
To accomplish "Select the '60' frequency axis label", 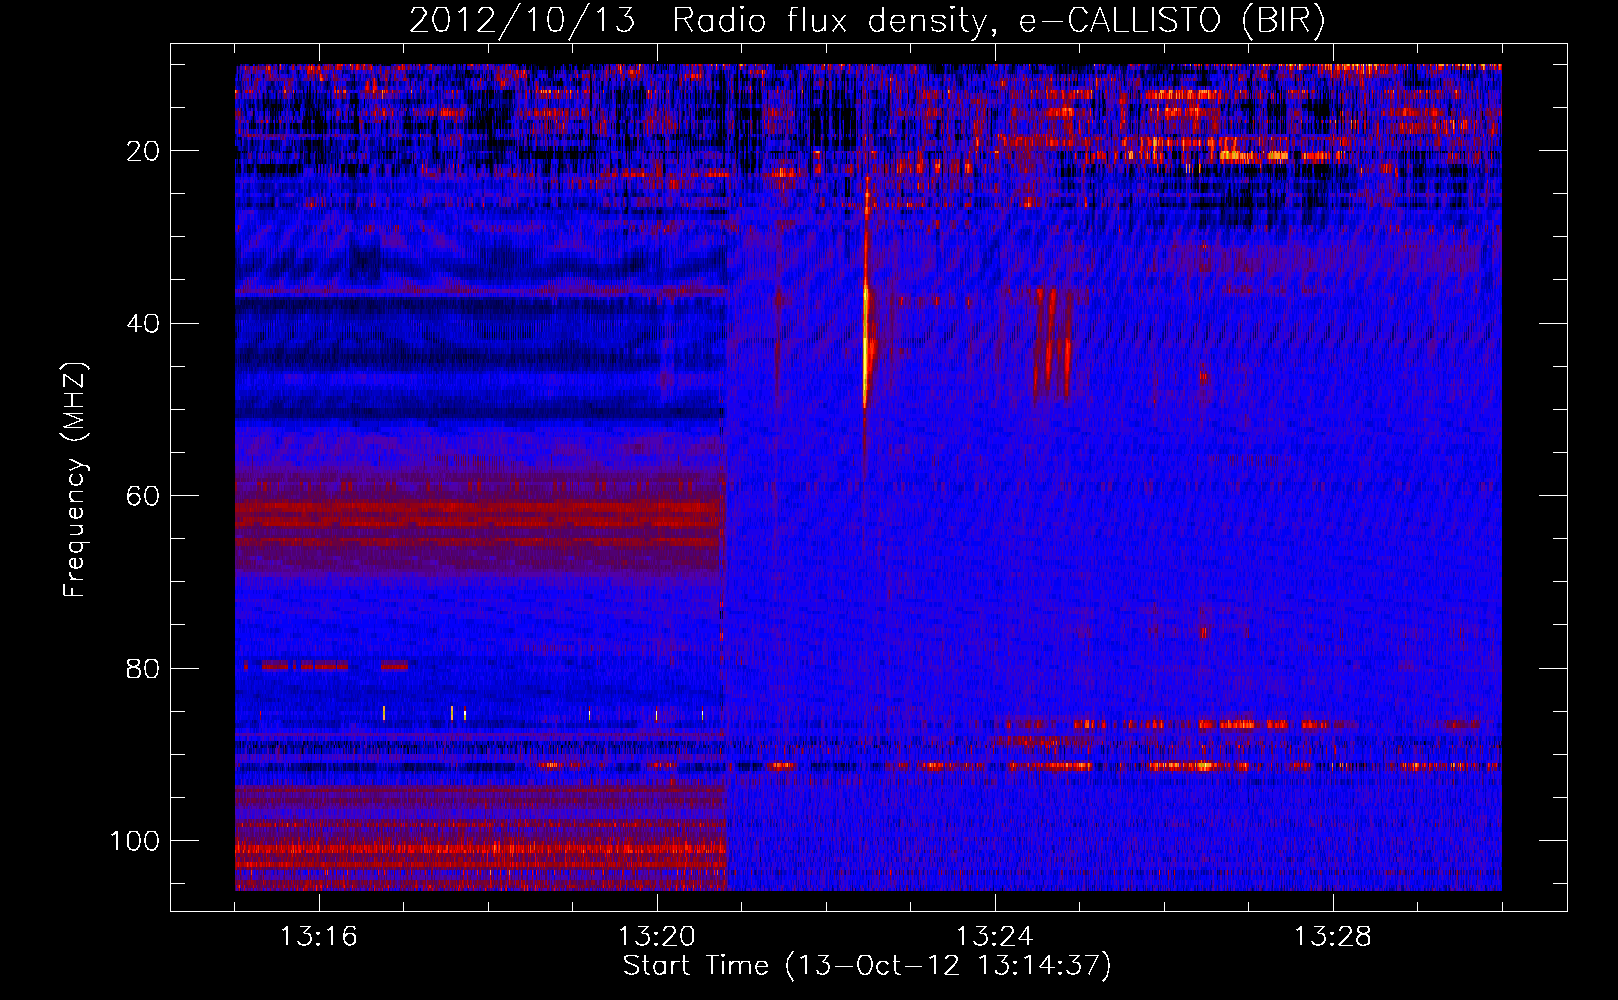I will point(143,496).
